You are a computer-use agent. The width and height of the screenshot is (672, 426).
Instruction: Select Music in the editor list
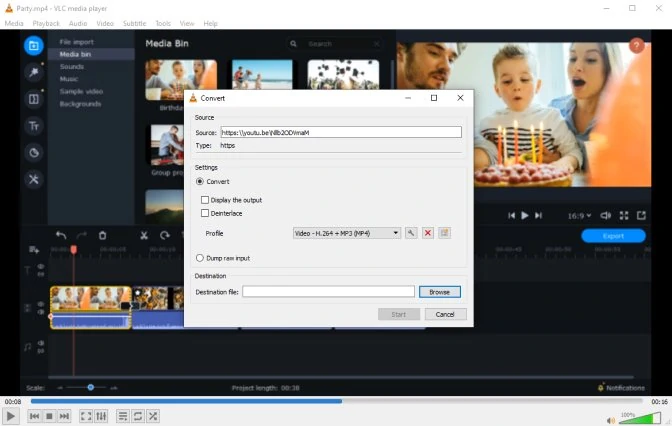[x=69, y=79]
